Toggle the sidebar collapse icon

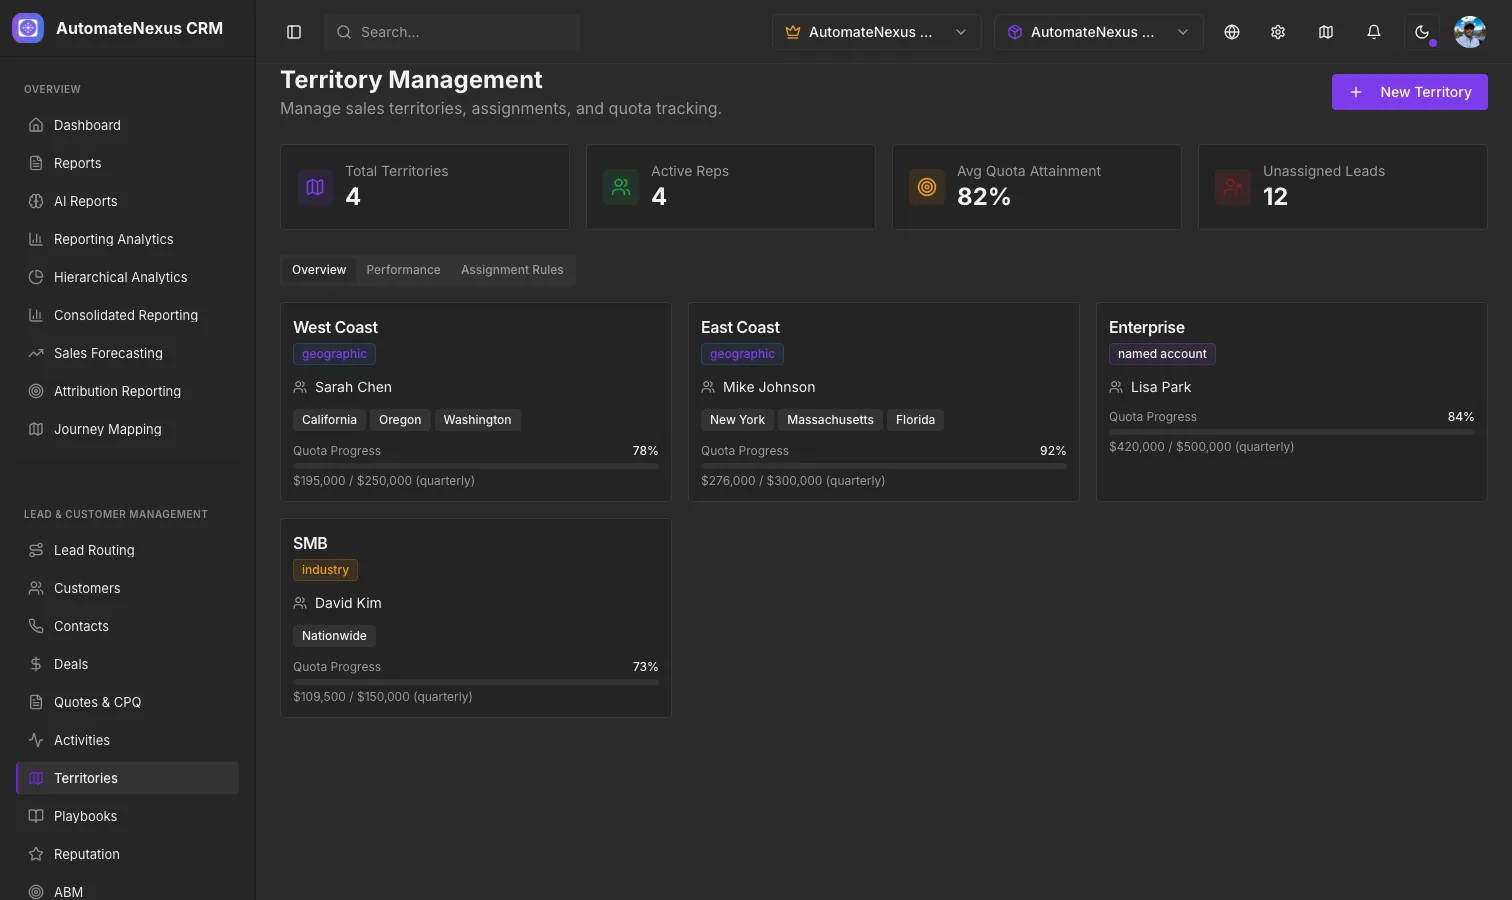pyautogui.click(x=294, y=32)
